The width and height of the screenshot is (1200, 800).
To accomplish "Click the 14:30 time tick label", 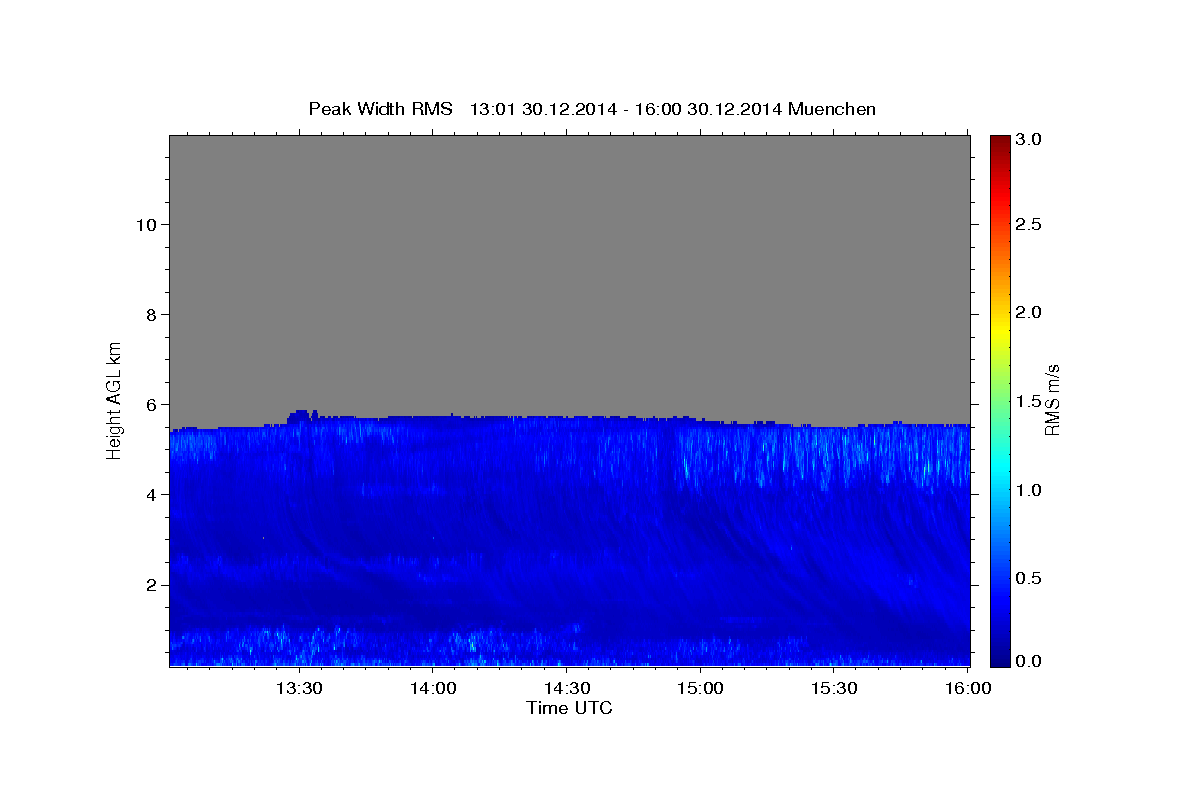I will click(567, 689).
